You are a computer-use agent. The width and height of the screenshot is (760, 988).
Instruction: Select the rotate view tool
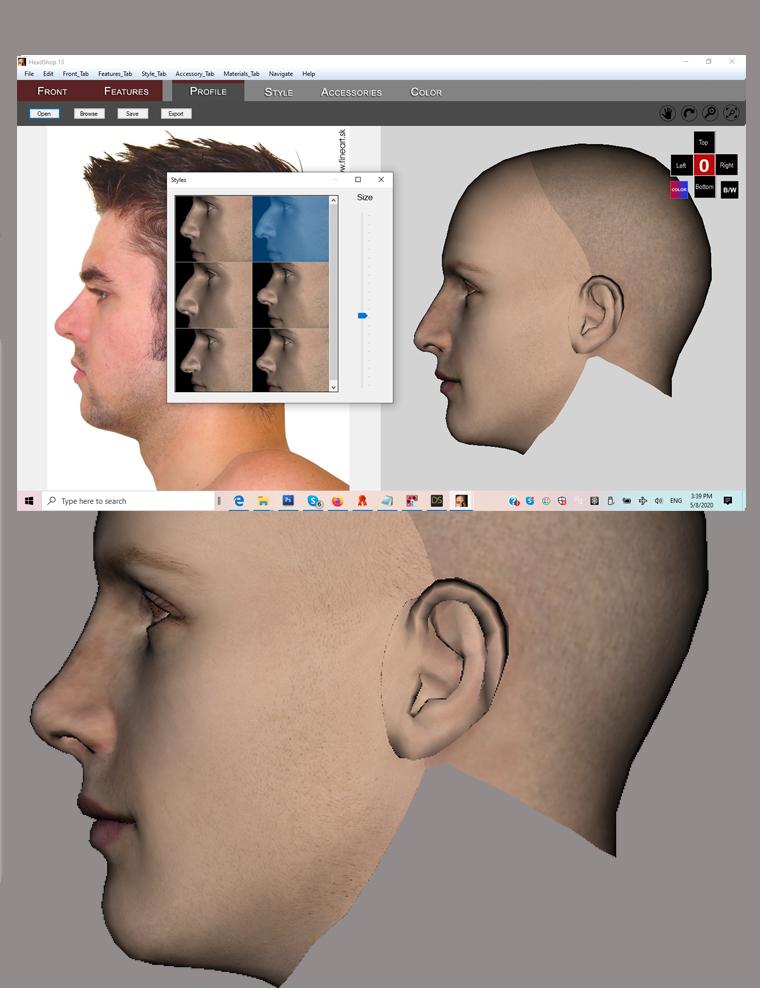point(689,113)
